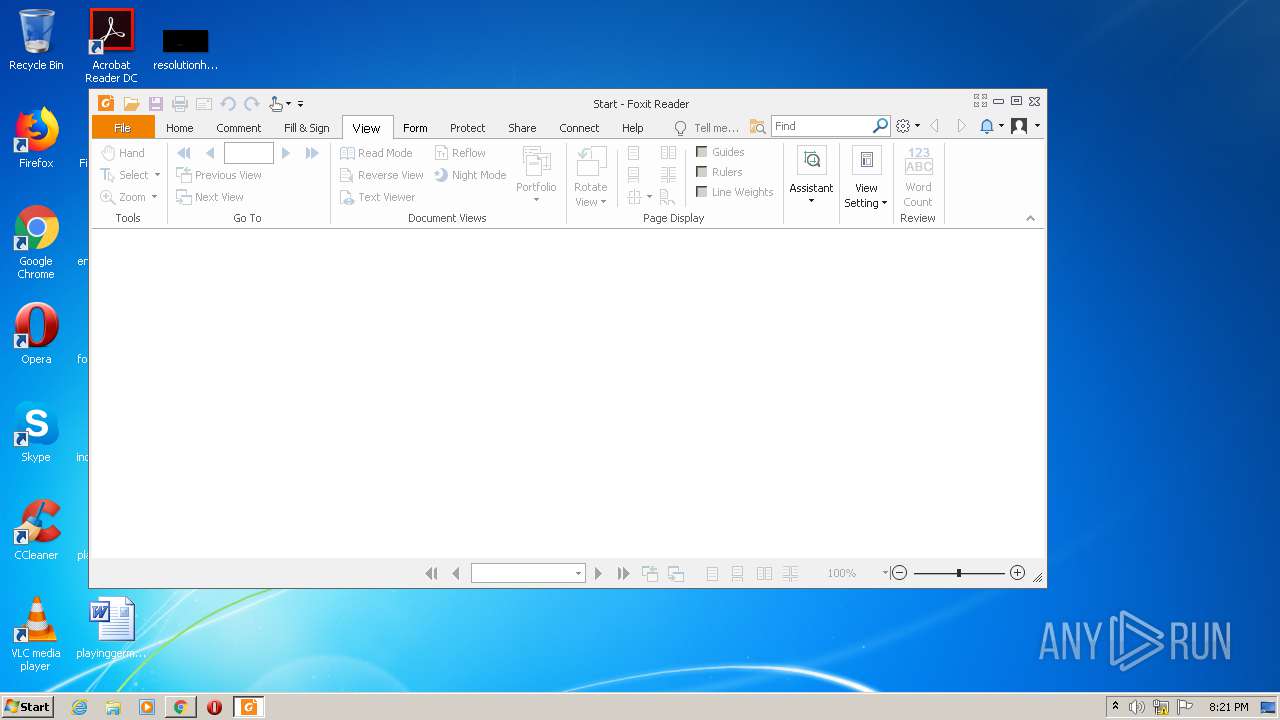Click the Tell me search field
Image resolution: width=1280 pixels, height=720 pixels.
[x=707, y=128]
